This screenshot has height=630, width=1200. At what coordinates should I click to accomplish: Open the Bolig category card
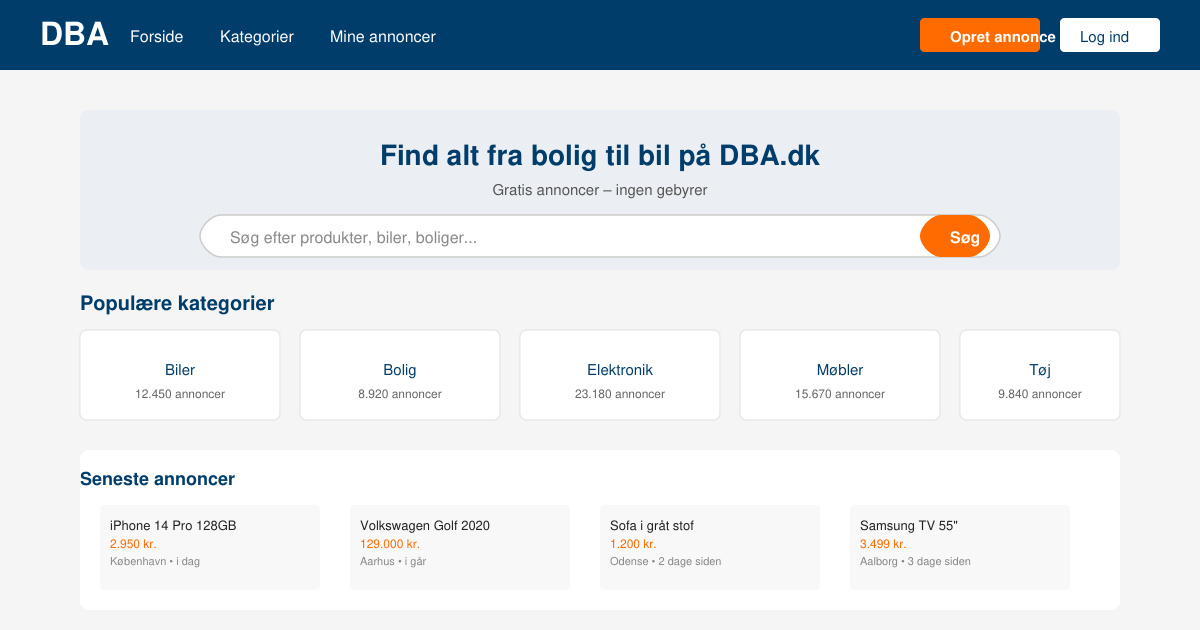tap(400, 375)
